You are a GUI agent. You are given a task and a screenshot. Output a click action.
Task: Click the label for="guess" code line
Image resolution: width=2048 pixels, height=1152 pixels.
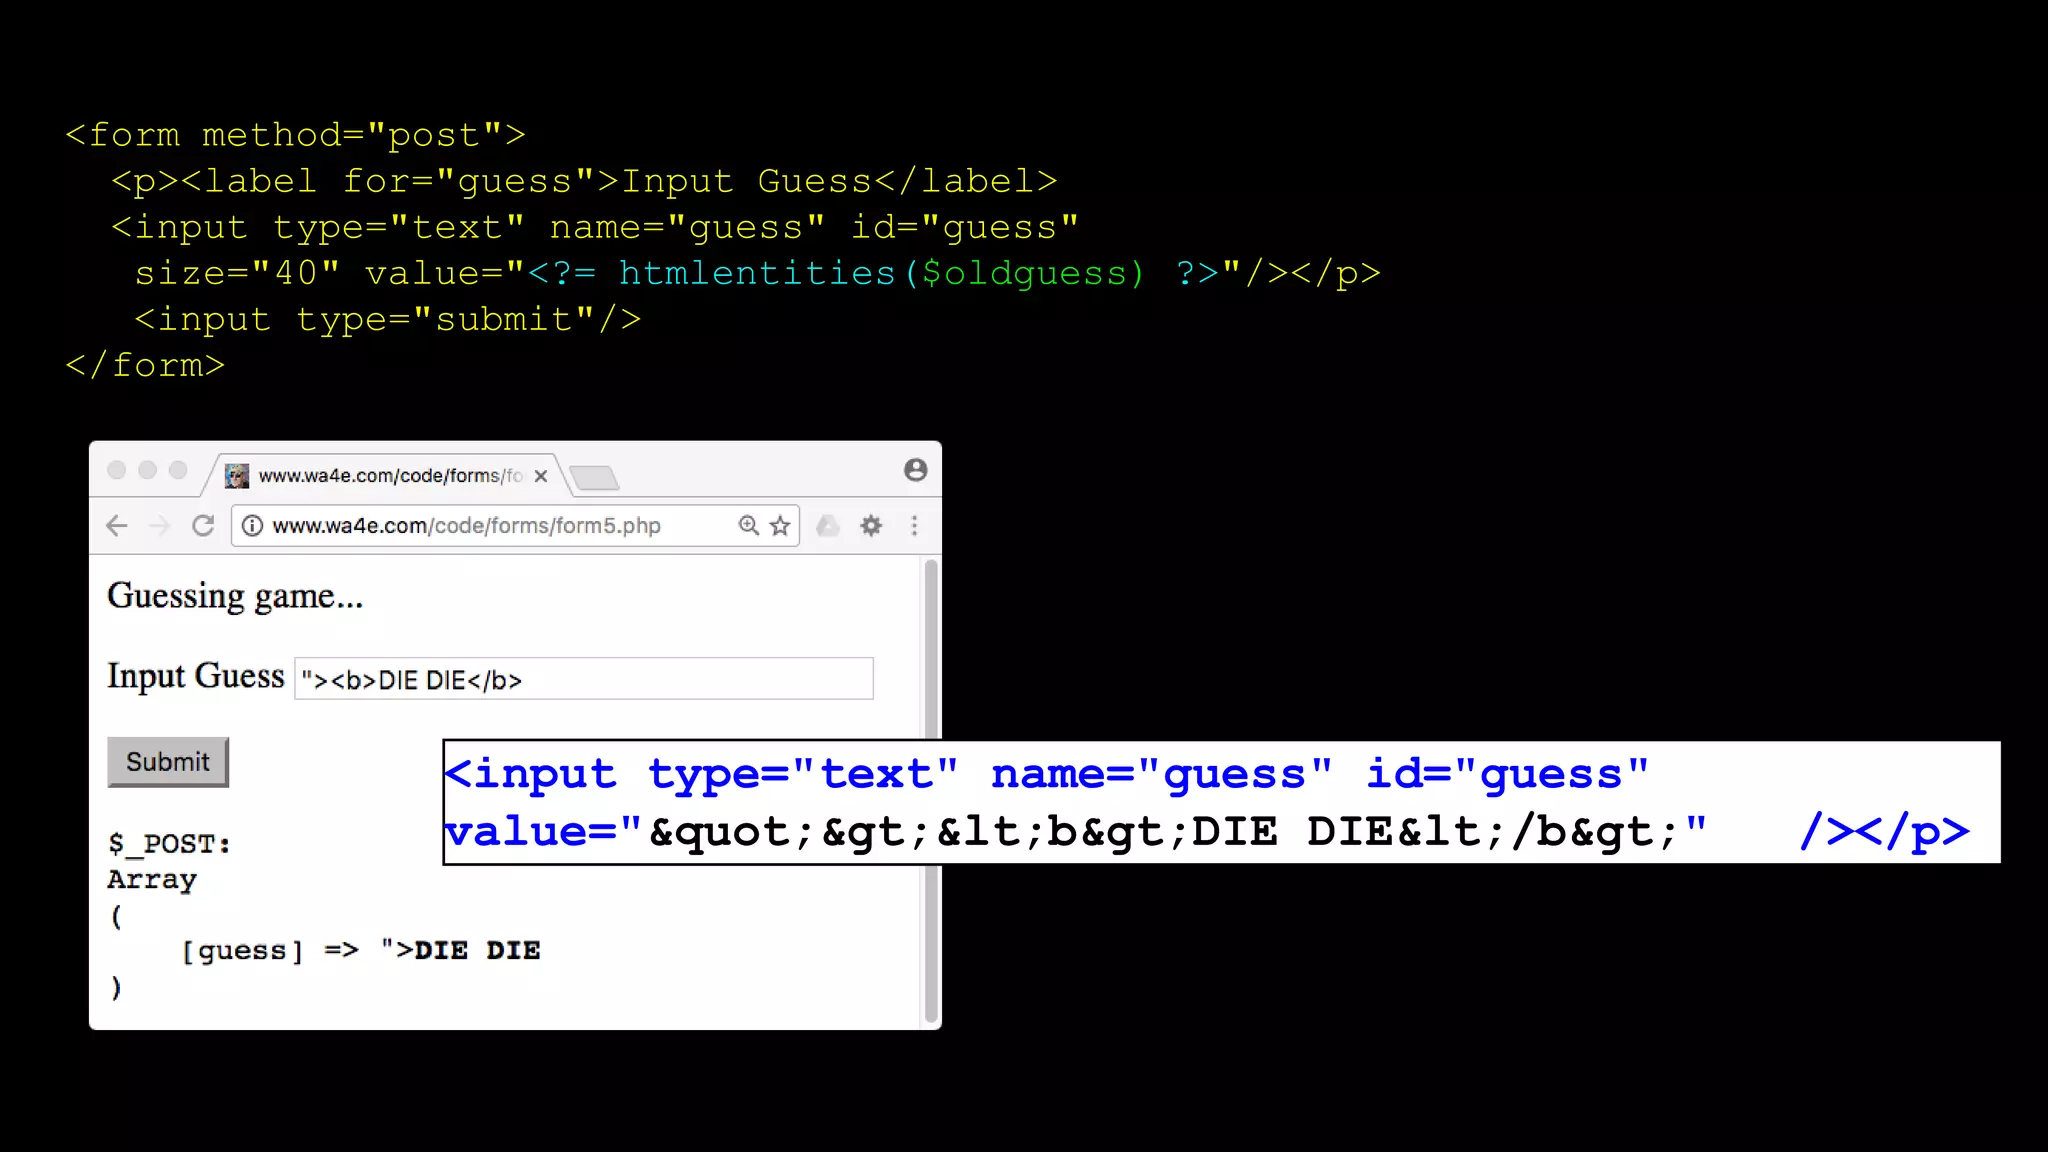pyautogui.click(x=584, y=181)
